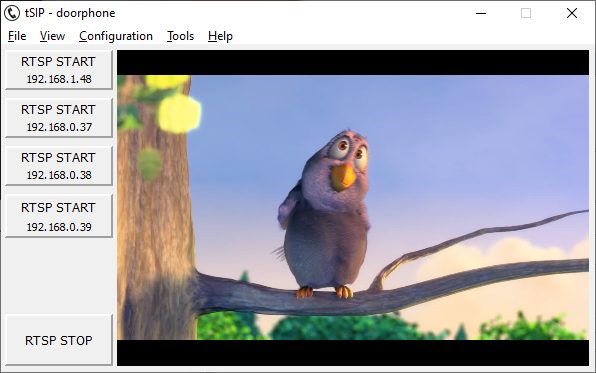
Task: Start RTSP stream for 192.168.0.39
Action: [x=59, y=216]
